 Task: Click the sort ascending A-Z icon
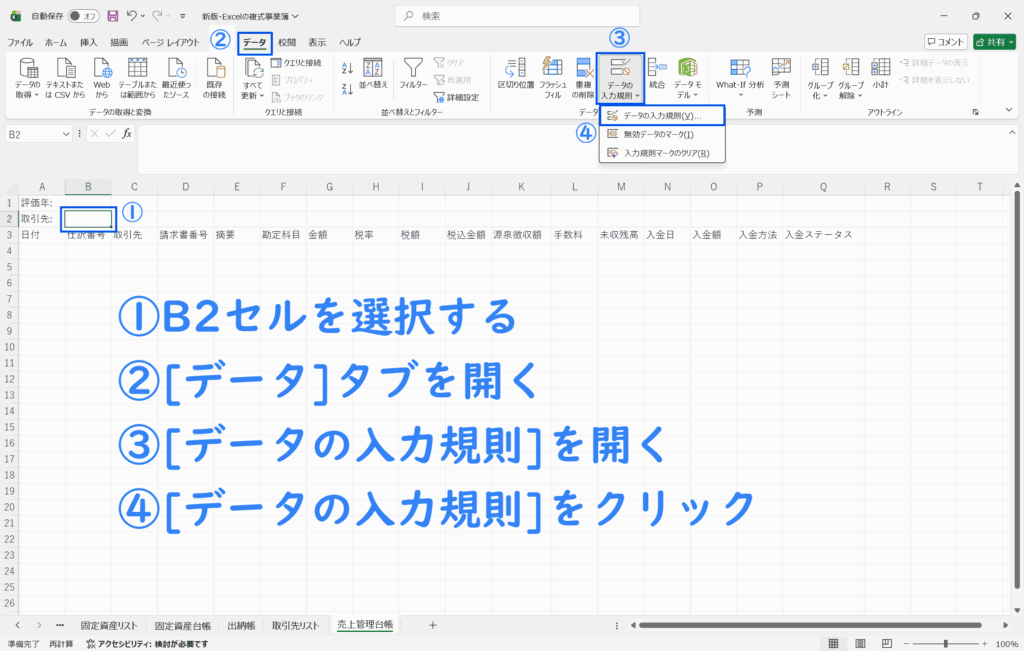348,68
